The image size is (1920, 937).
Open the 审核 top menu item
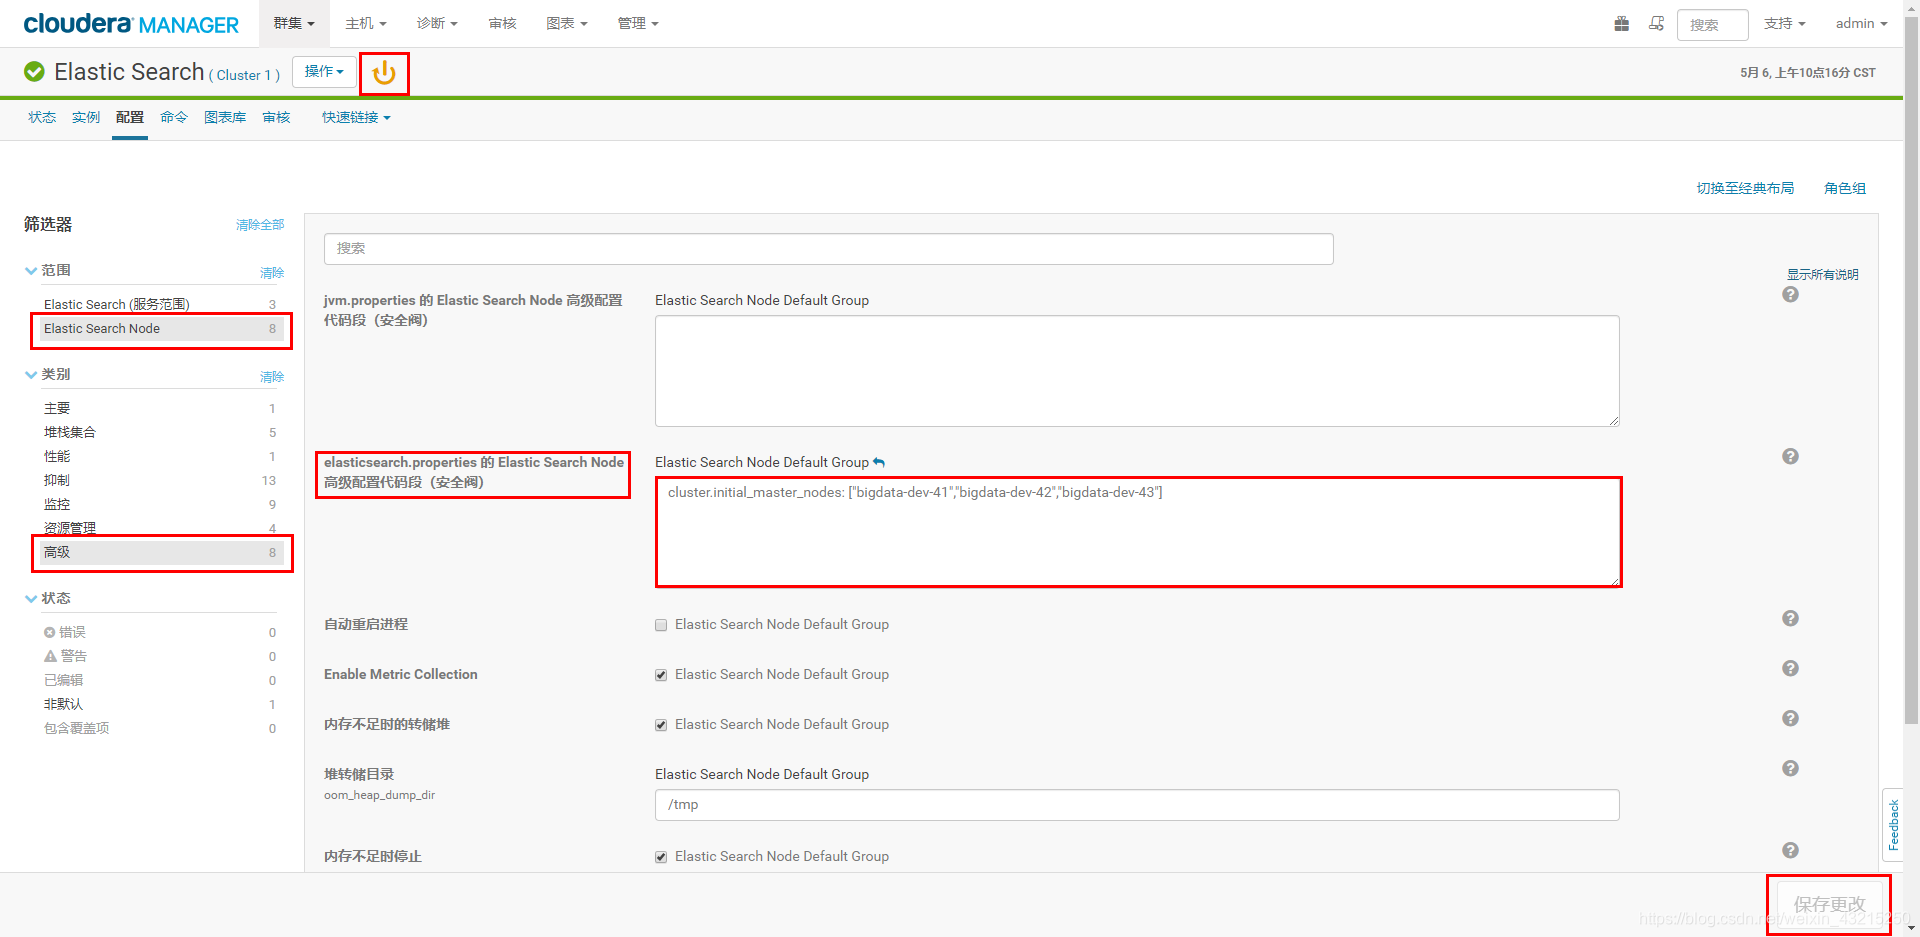503,23
